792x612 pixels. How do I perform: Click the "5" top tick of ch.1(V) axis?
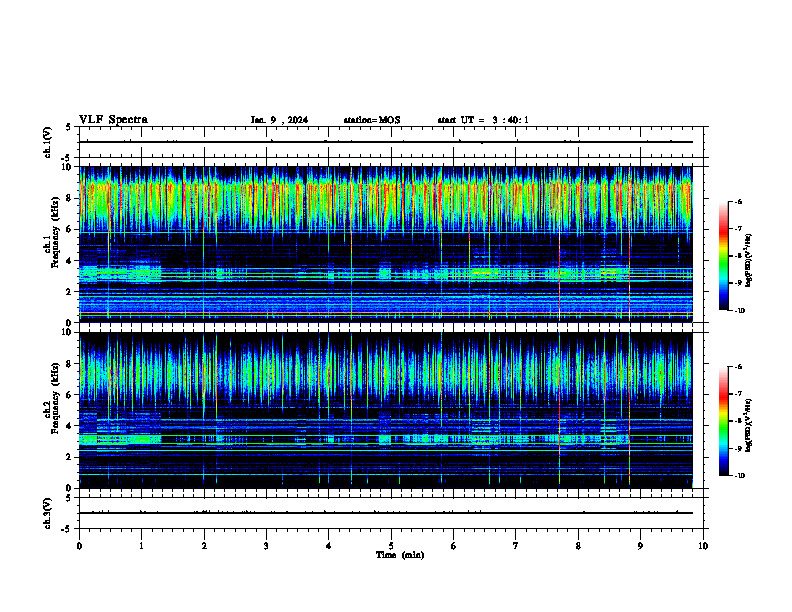69,127
